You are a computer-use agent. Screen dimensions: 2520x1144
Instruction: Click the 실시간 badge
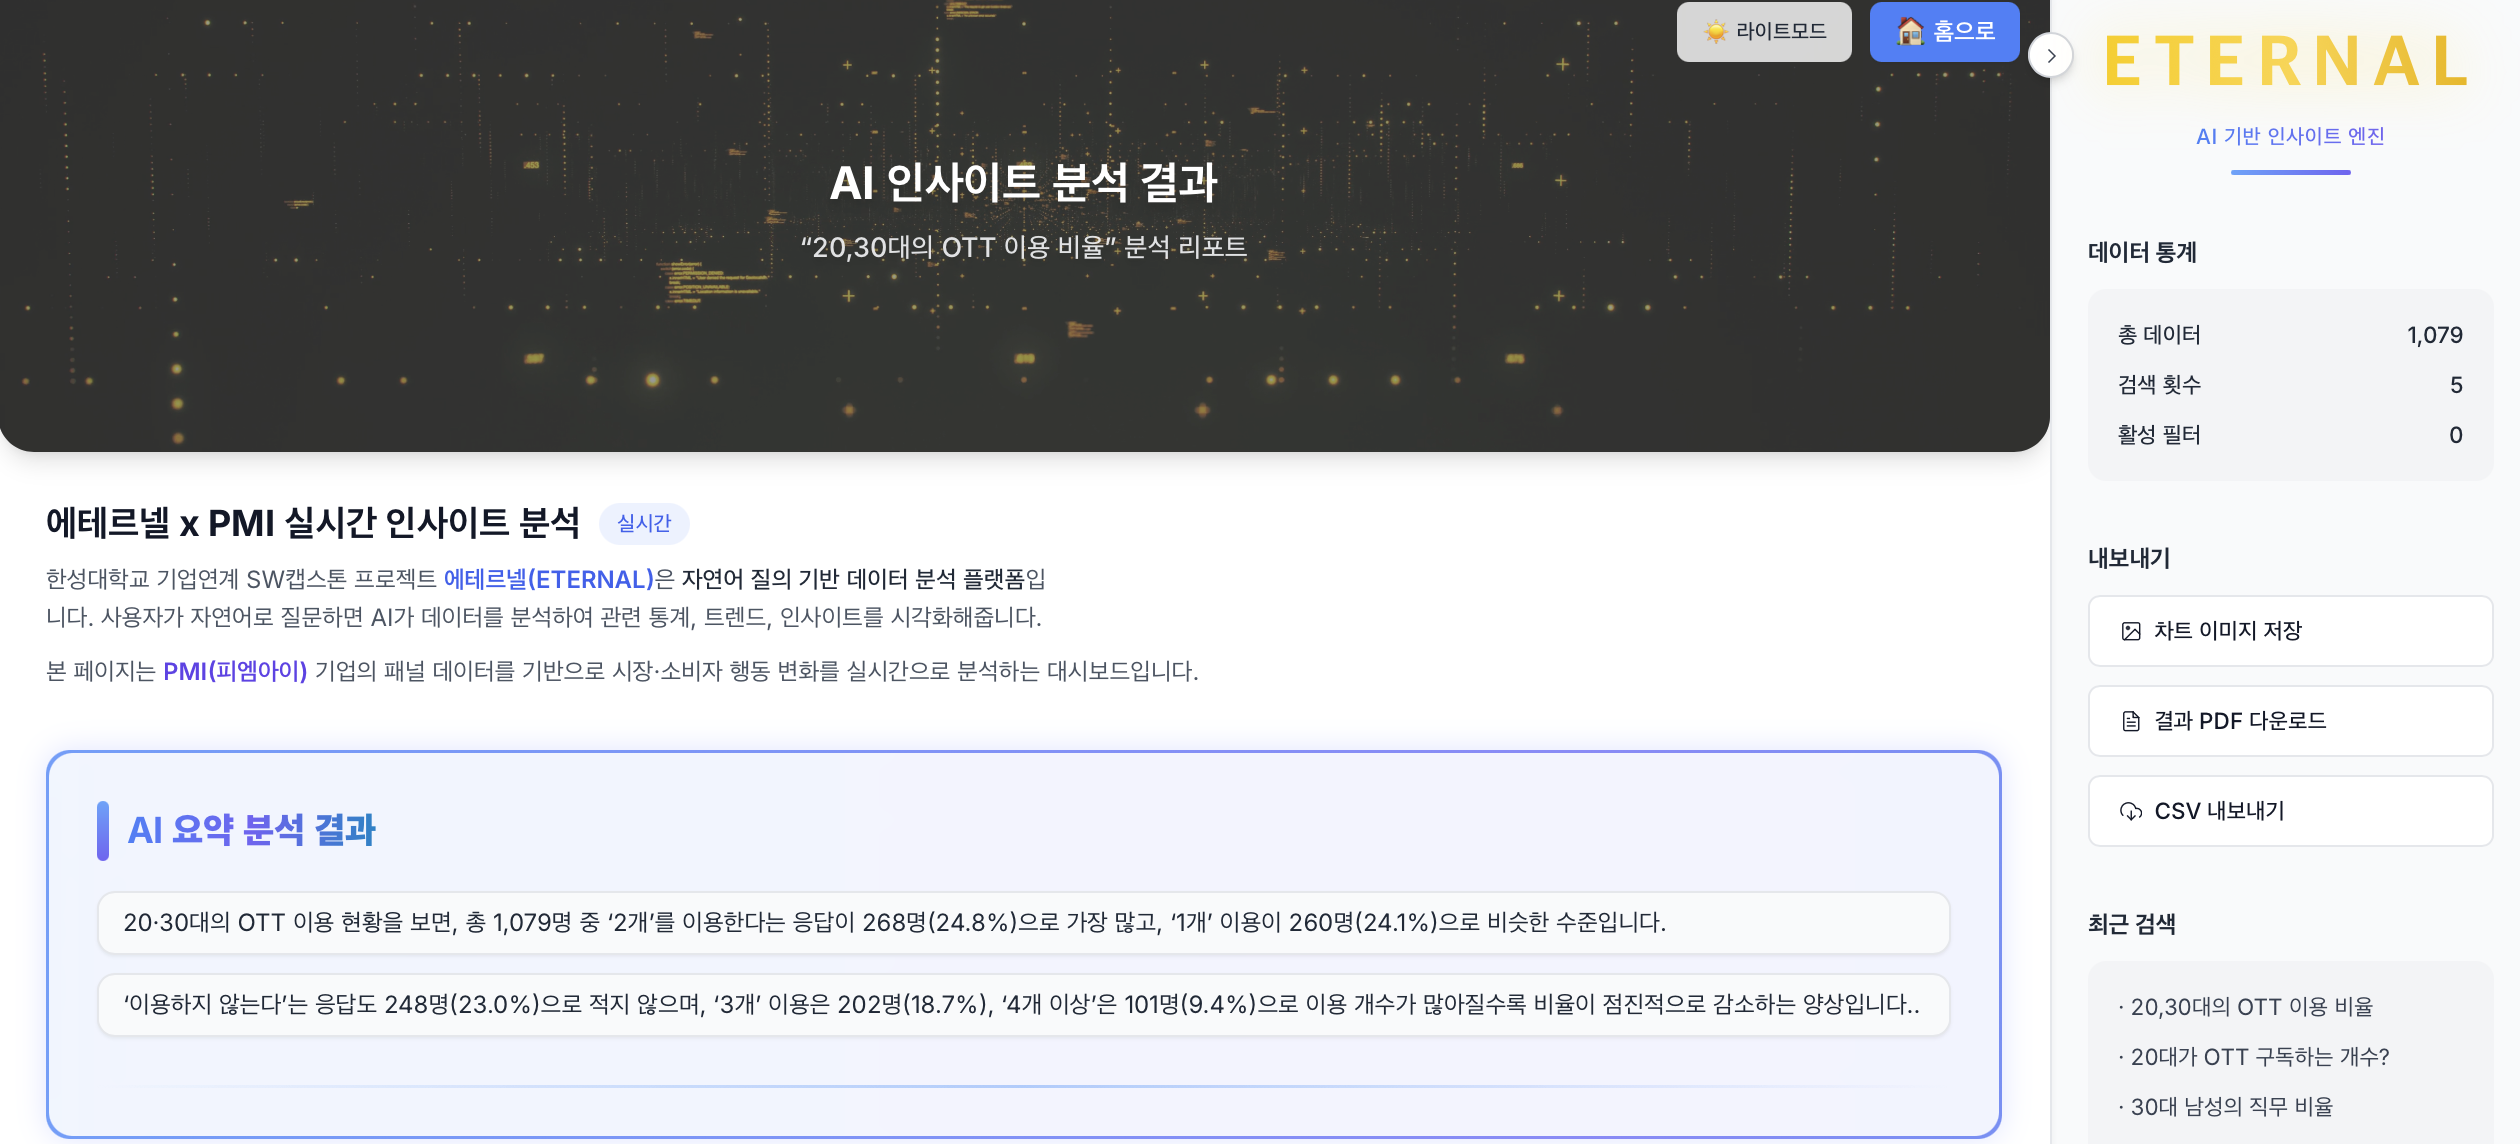(644, 523)
